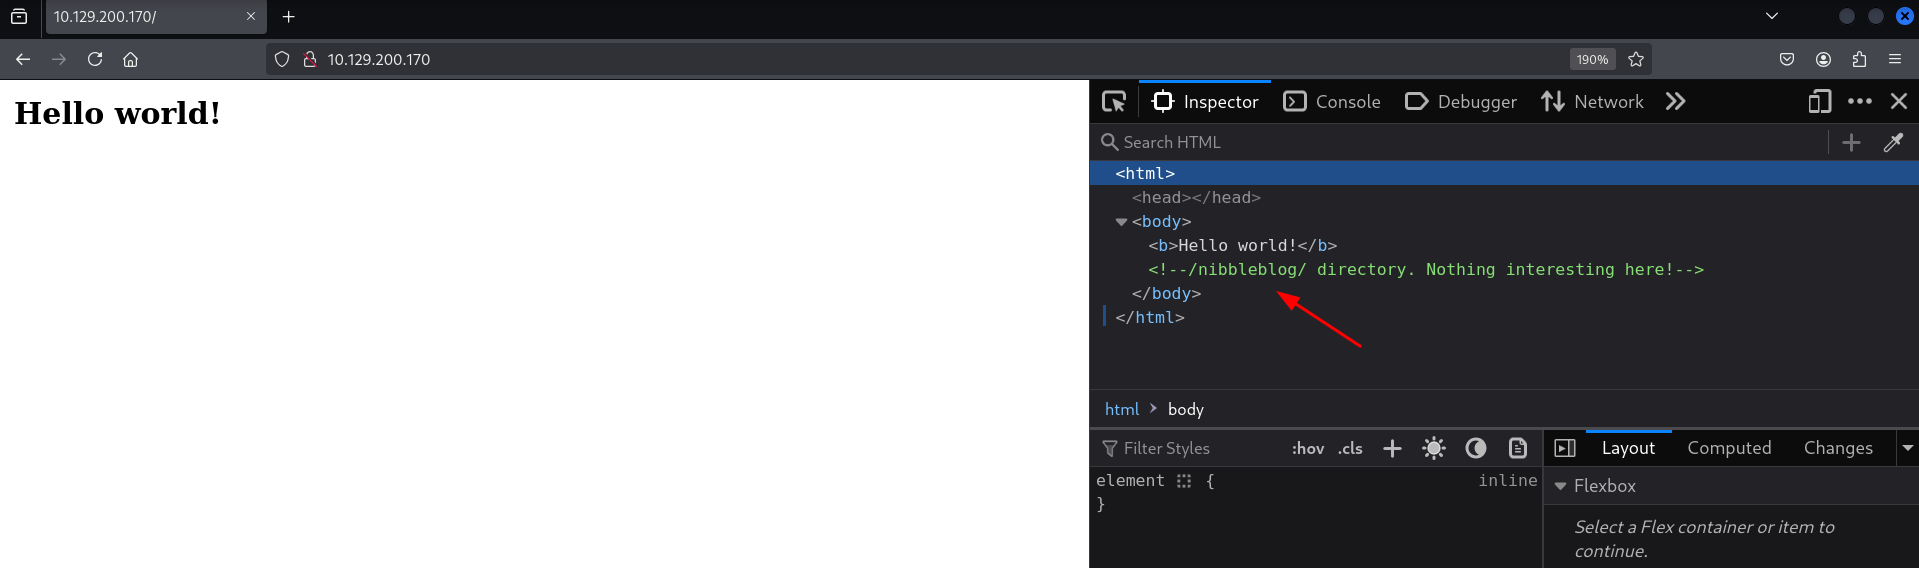Toggle dark color scheme simulation
This screenshot has width=1919, height=568.
tap(1476, 449)
